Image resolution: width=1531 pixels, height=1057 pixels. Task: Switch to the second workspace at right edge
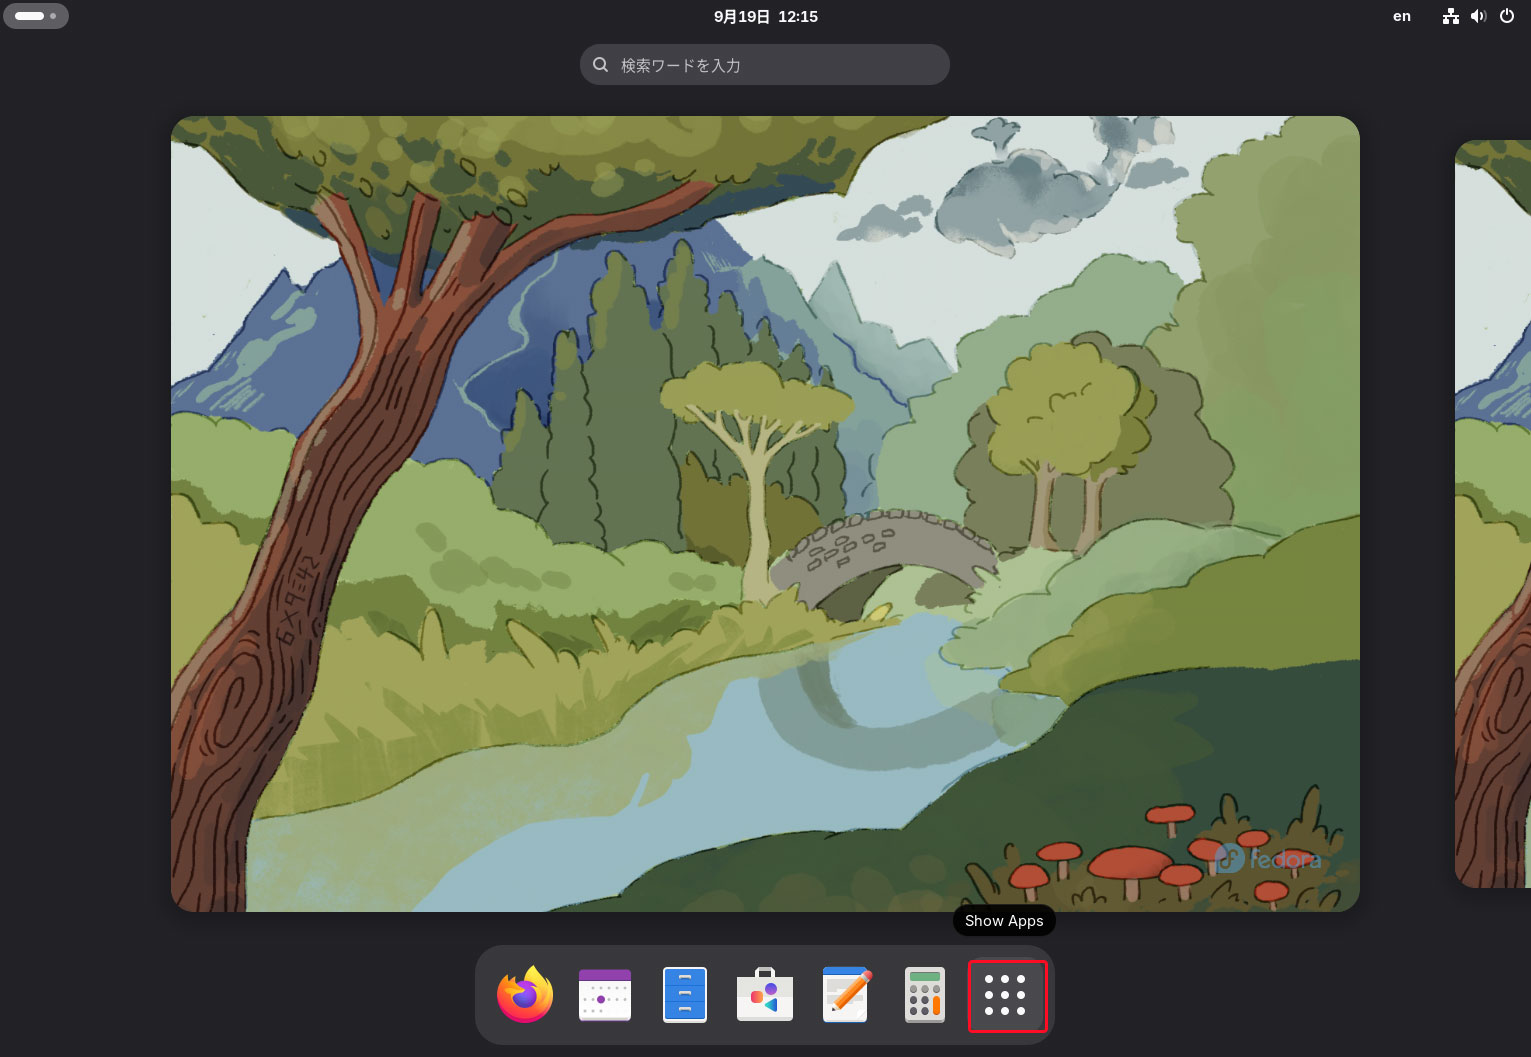click(1493, 514)
